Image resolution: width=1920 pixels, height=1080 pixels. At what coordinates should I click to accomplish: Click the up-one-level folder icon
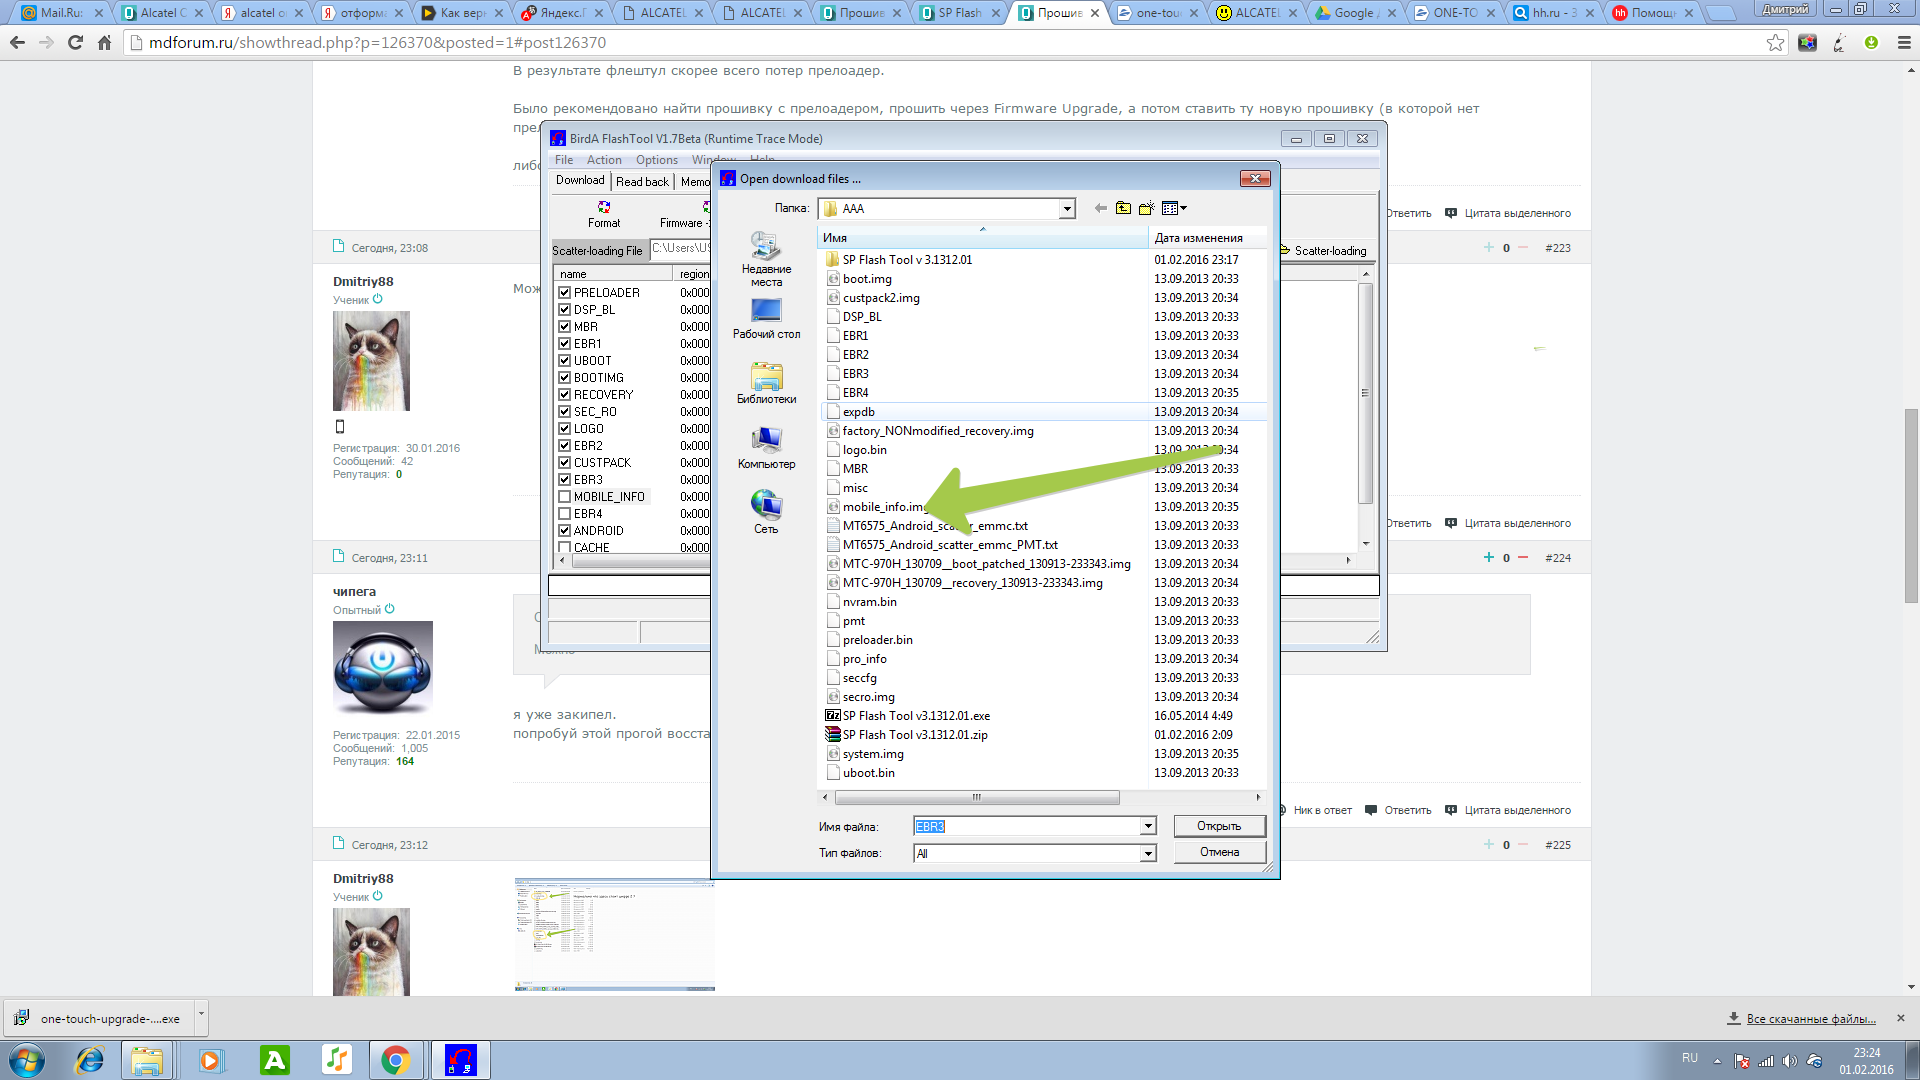[x=1123, y=208]
